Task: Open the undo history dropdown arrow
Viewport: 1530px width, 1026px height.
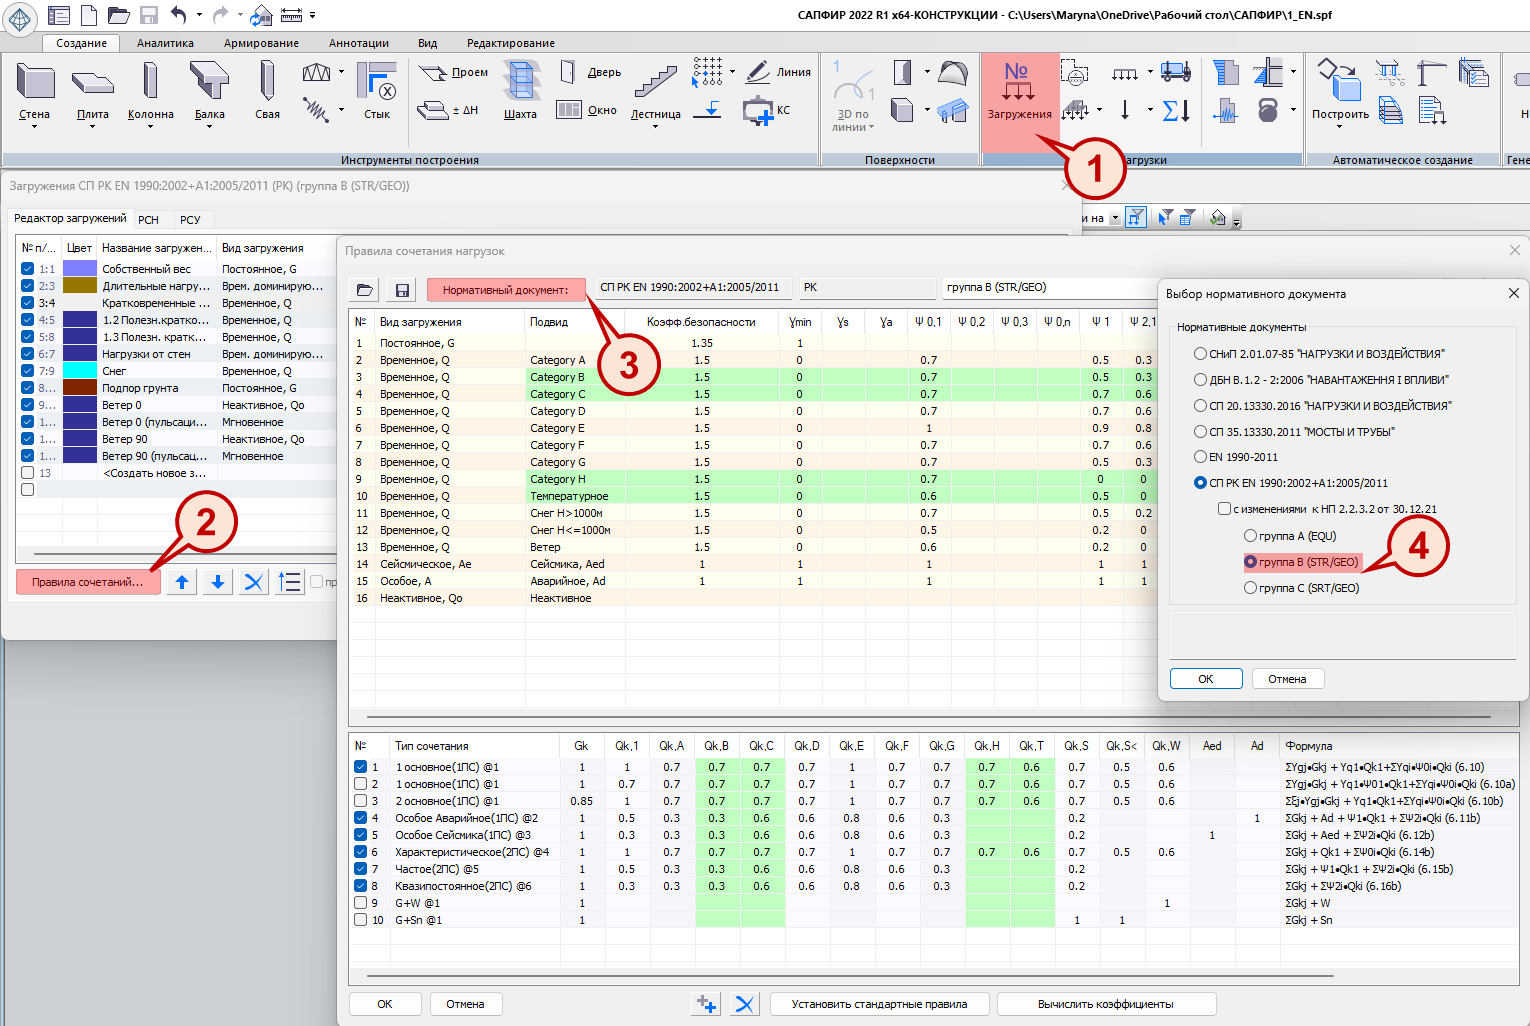Action: (199, 15)
